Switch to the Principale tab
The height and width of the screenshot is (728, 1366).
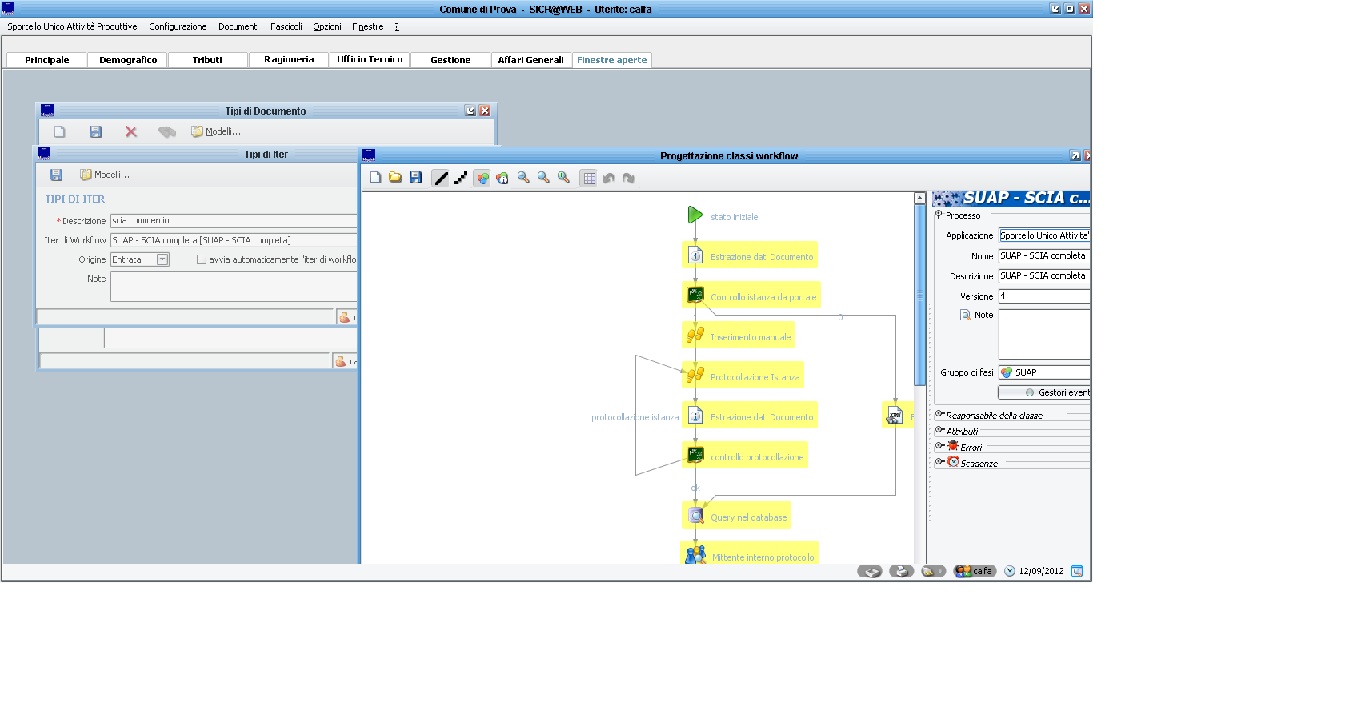tap(47, 60)
